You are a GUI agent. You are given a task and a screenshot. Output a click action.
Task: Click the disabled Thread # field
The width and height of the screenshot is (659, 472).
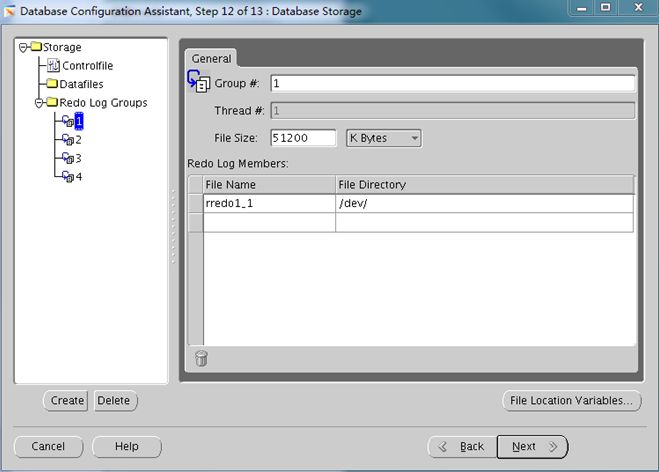click(453, 111)
